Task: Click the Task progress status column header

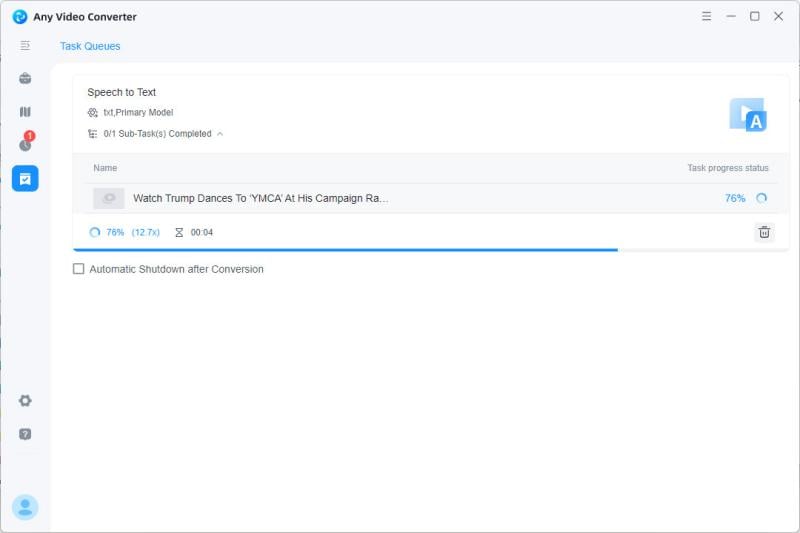Action: (x=728, y=168)
